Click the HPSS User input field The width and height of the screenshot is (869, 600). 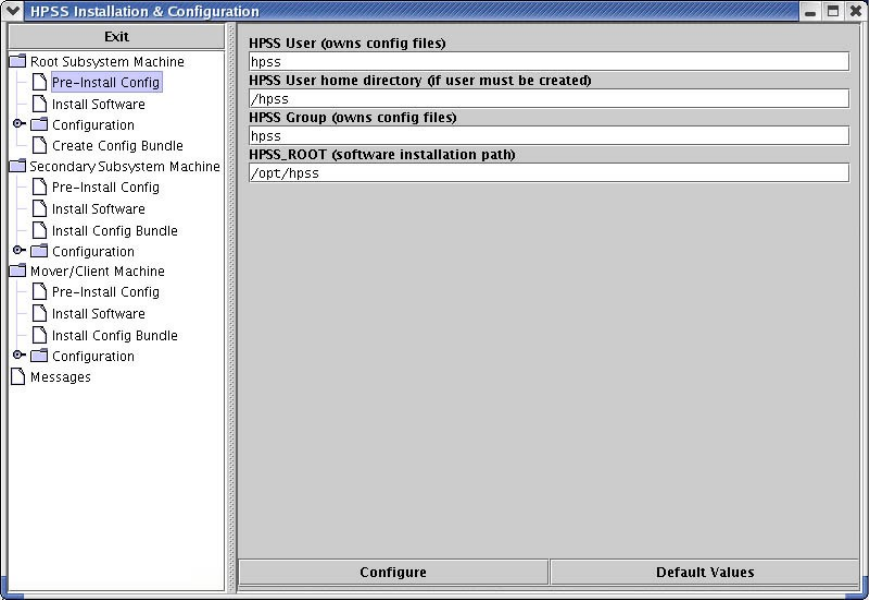(549, 61)
